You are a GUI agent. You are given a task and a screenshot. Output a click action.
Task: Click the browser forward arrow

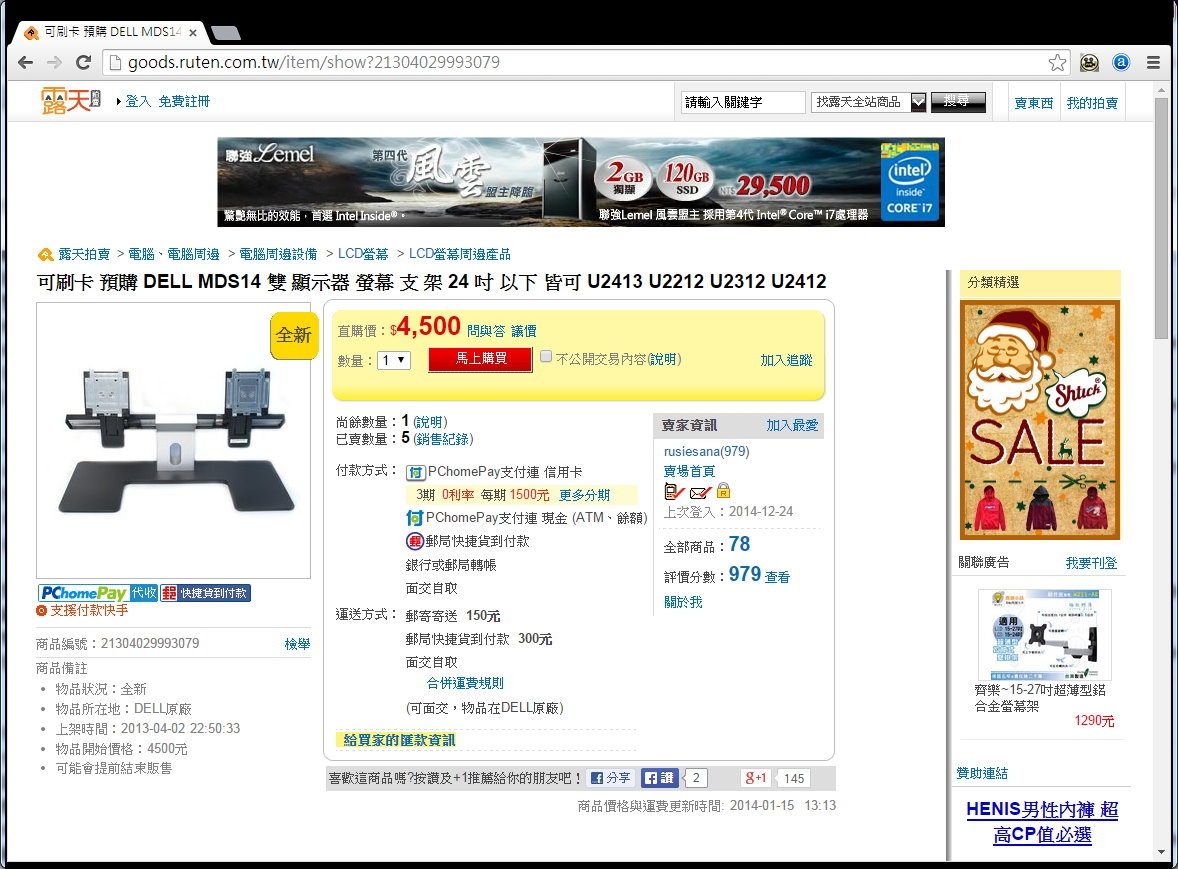tap(54, 62)
